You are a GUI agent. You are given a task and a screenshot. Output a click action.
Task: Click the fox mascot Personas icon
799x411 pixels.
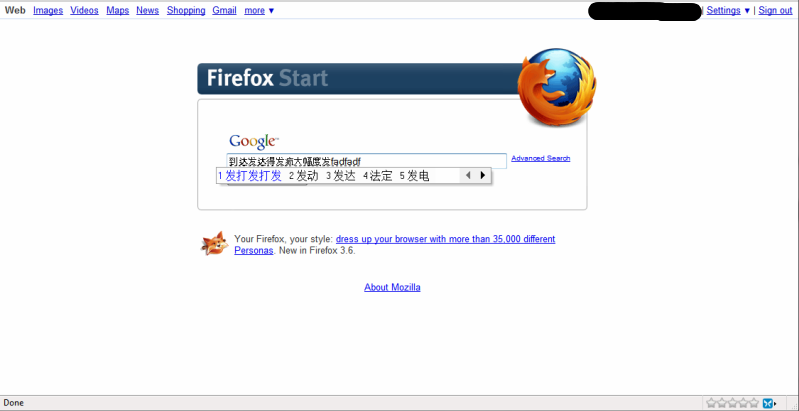[x=215, y=243]
